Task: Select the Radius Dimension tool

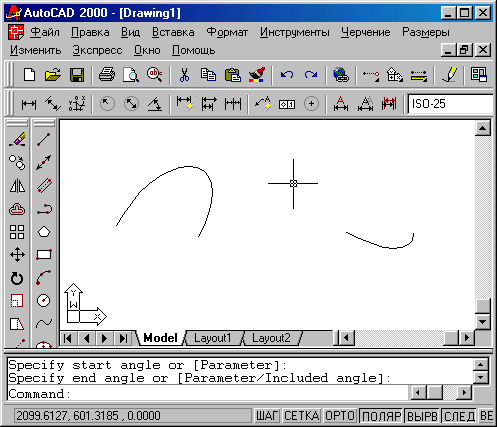Action: point(107,104)
